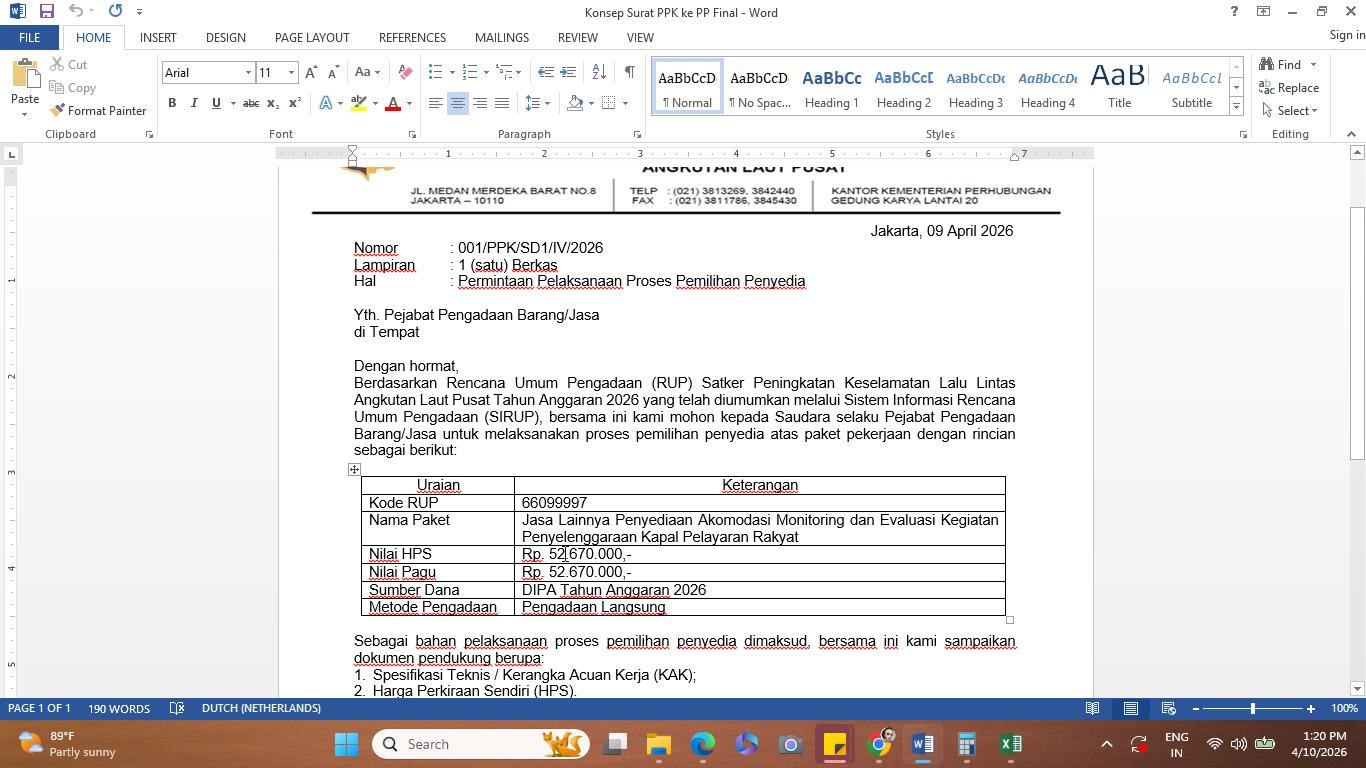Switch to the REFERENCES tab
Screen dimensions: 1366x768
(x=412, y=37)
